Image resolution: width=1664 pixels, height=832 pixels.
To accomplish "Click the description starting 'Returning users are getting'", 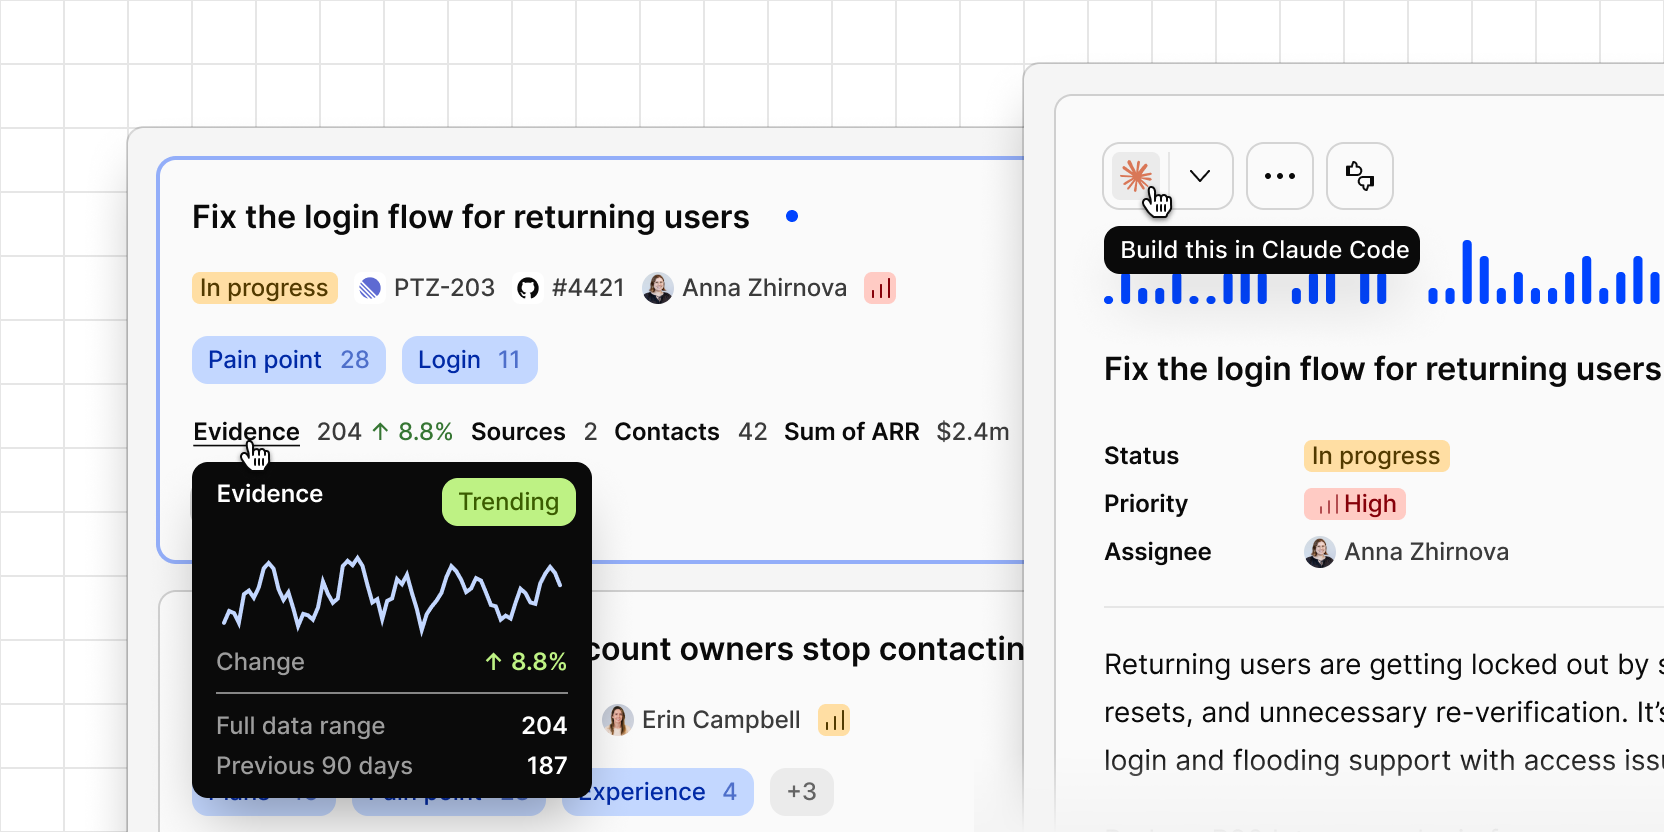I will 1384,712.
